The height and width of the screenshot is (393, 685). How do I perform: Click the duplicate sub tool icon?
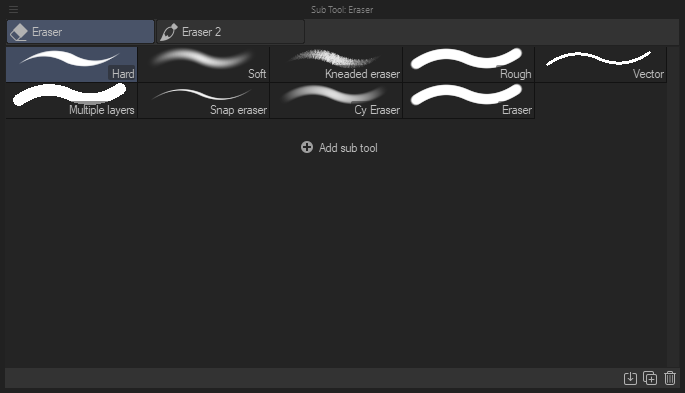point(650,378)
